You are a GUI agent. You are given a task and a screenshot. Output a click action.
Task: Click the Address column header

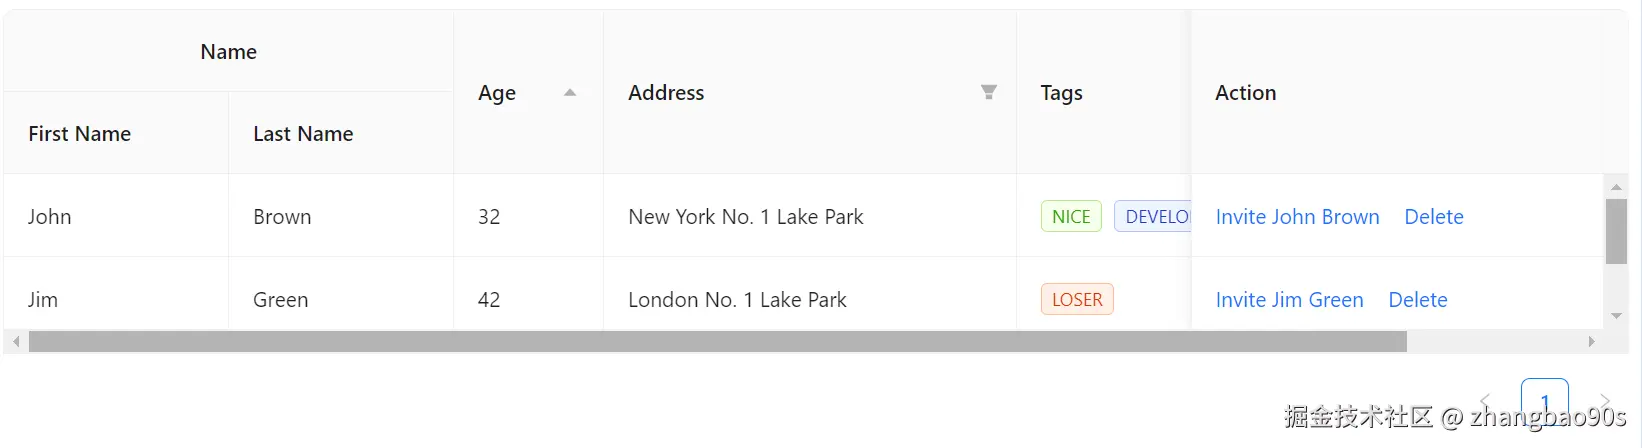(666, 93)
